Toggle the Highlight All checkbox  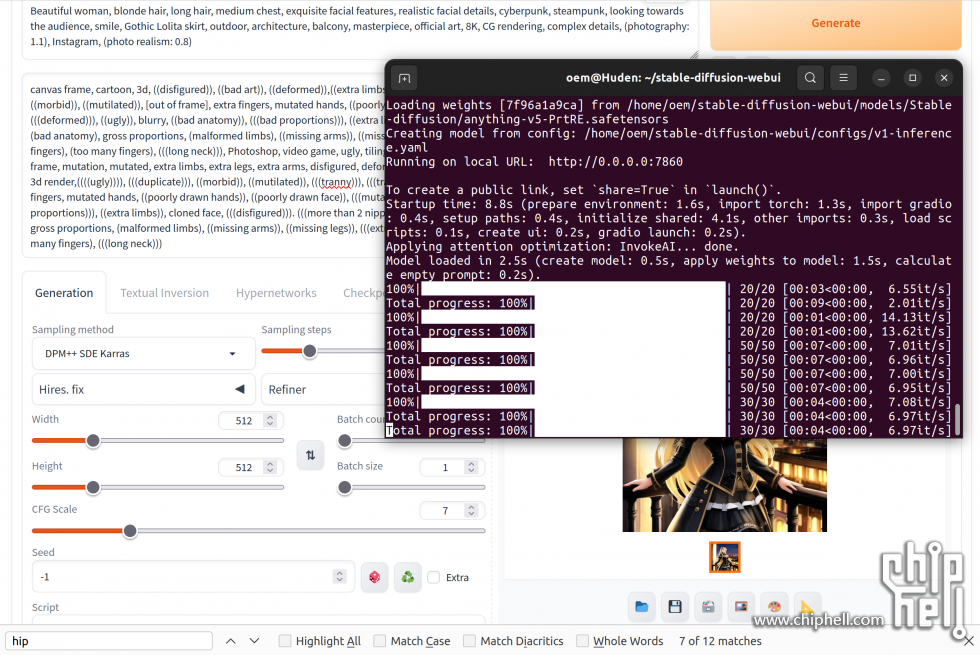(x=285, y=641)
